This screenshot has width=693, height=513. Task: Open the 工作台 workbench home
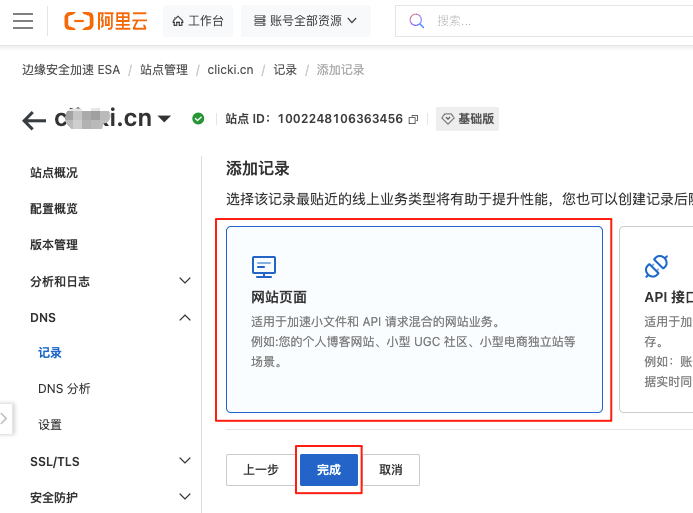[198, 21]
